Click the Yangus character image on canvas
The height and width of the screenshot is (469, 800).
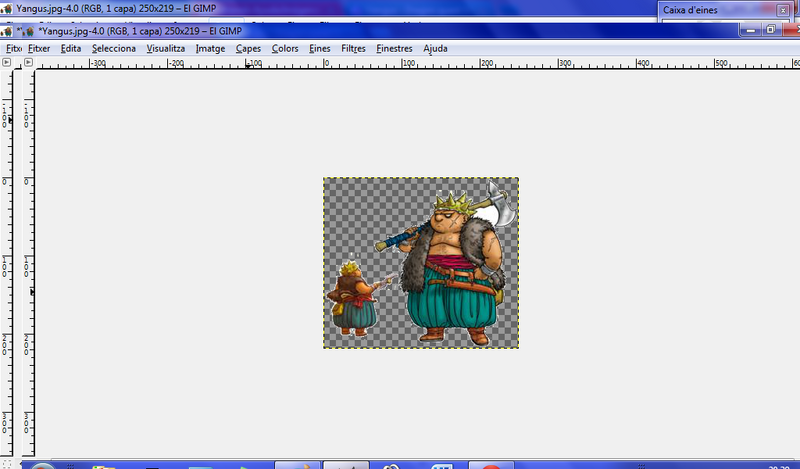pos(421,263)
